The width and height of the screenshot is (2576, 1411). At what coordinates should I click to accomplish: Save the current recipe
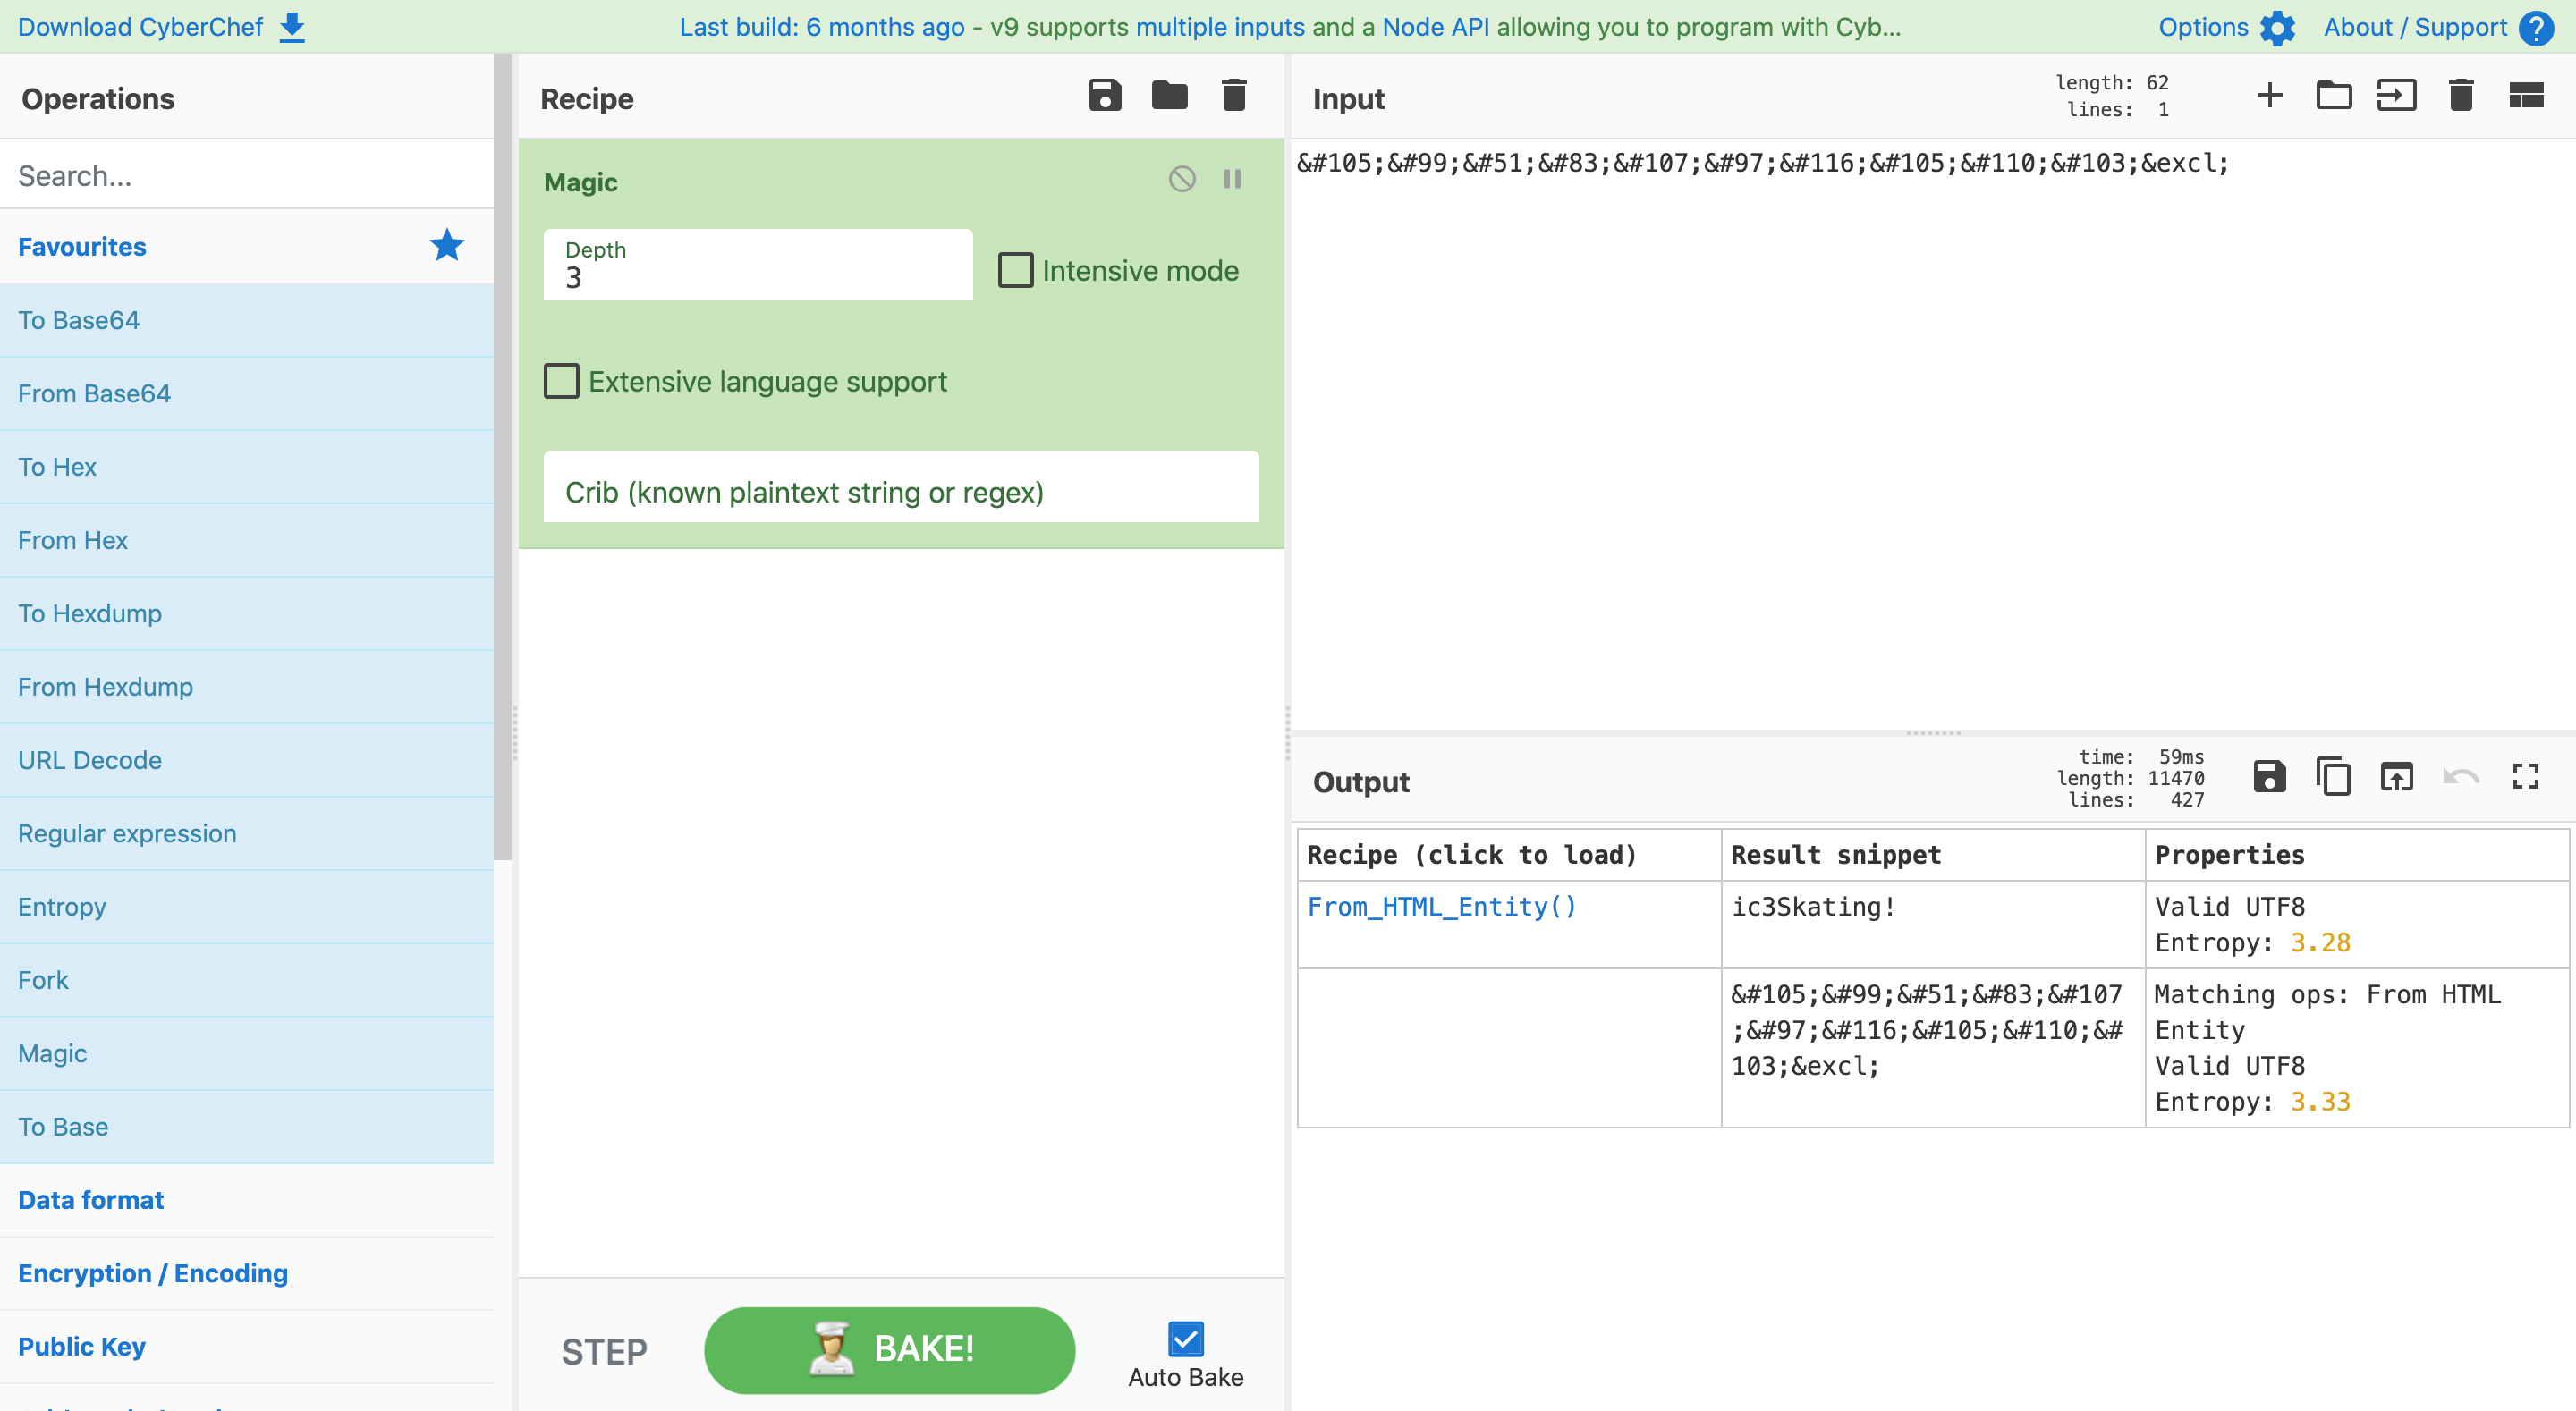[x=1104, y=95]
